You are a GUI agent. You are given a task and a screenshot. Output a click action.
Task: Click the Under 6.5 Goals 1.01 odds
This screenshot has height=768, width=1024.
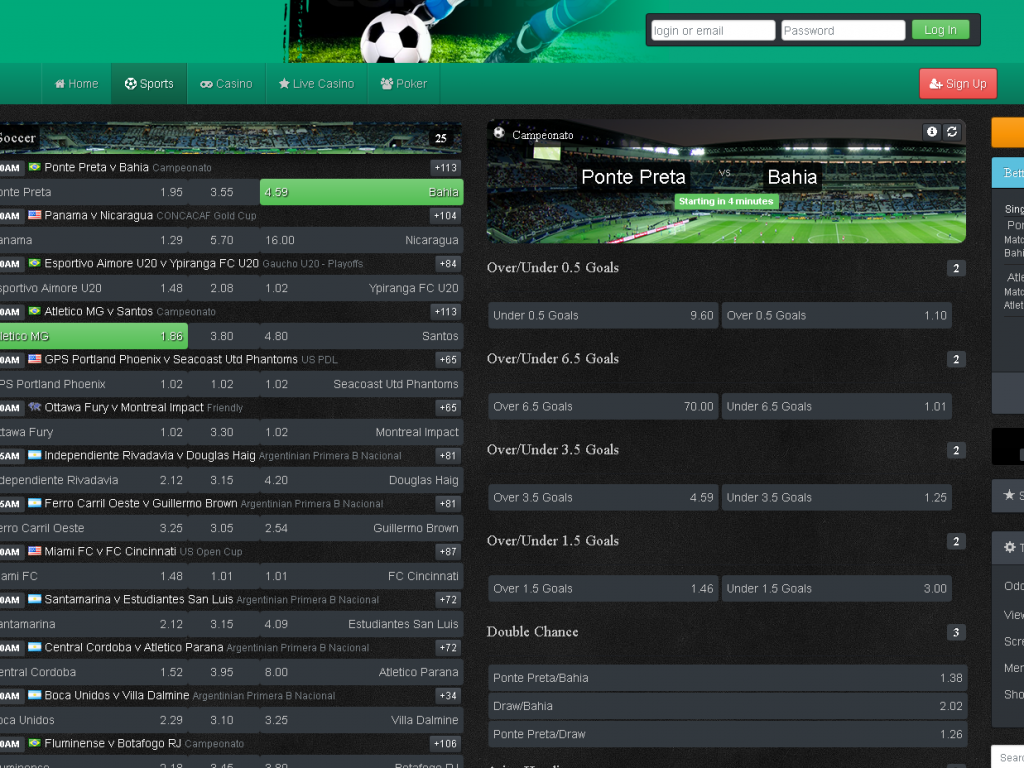(837, 406)
